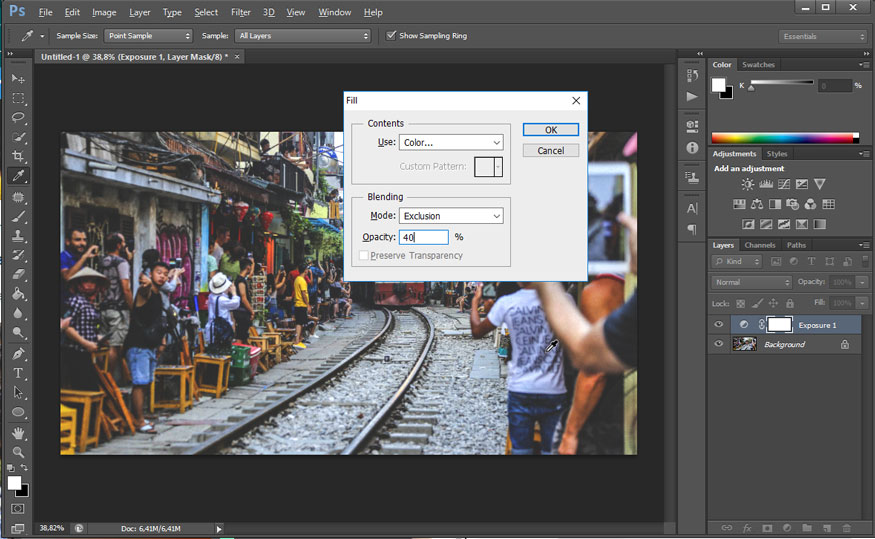The image size is (875, 539).
Task: Open the Filter menu
Action: (x=240, y=12)
